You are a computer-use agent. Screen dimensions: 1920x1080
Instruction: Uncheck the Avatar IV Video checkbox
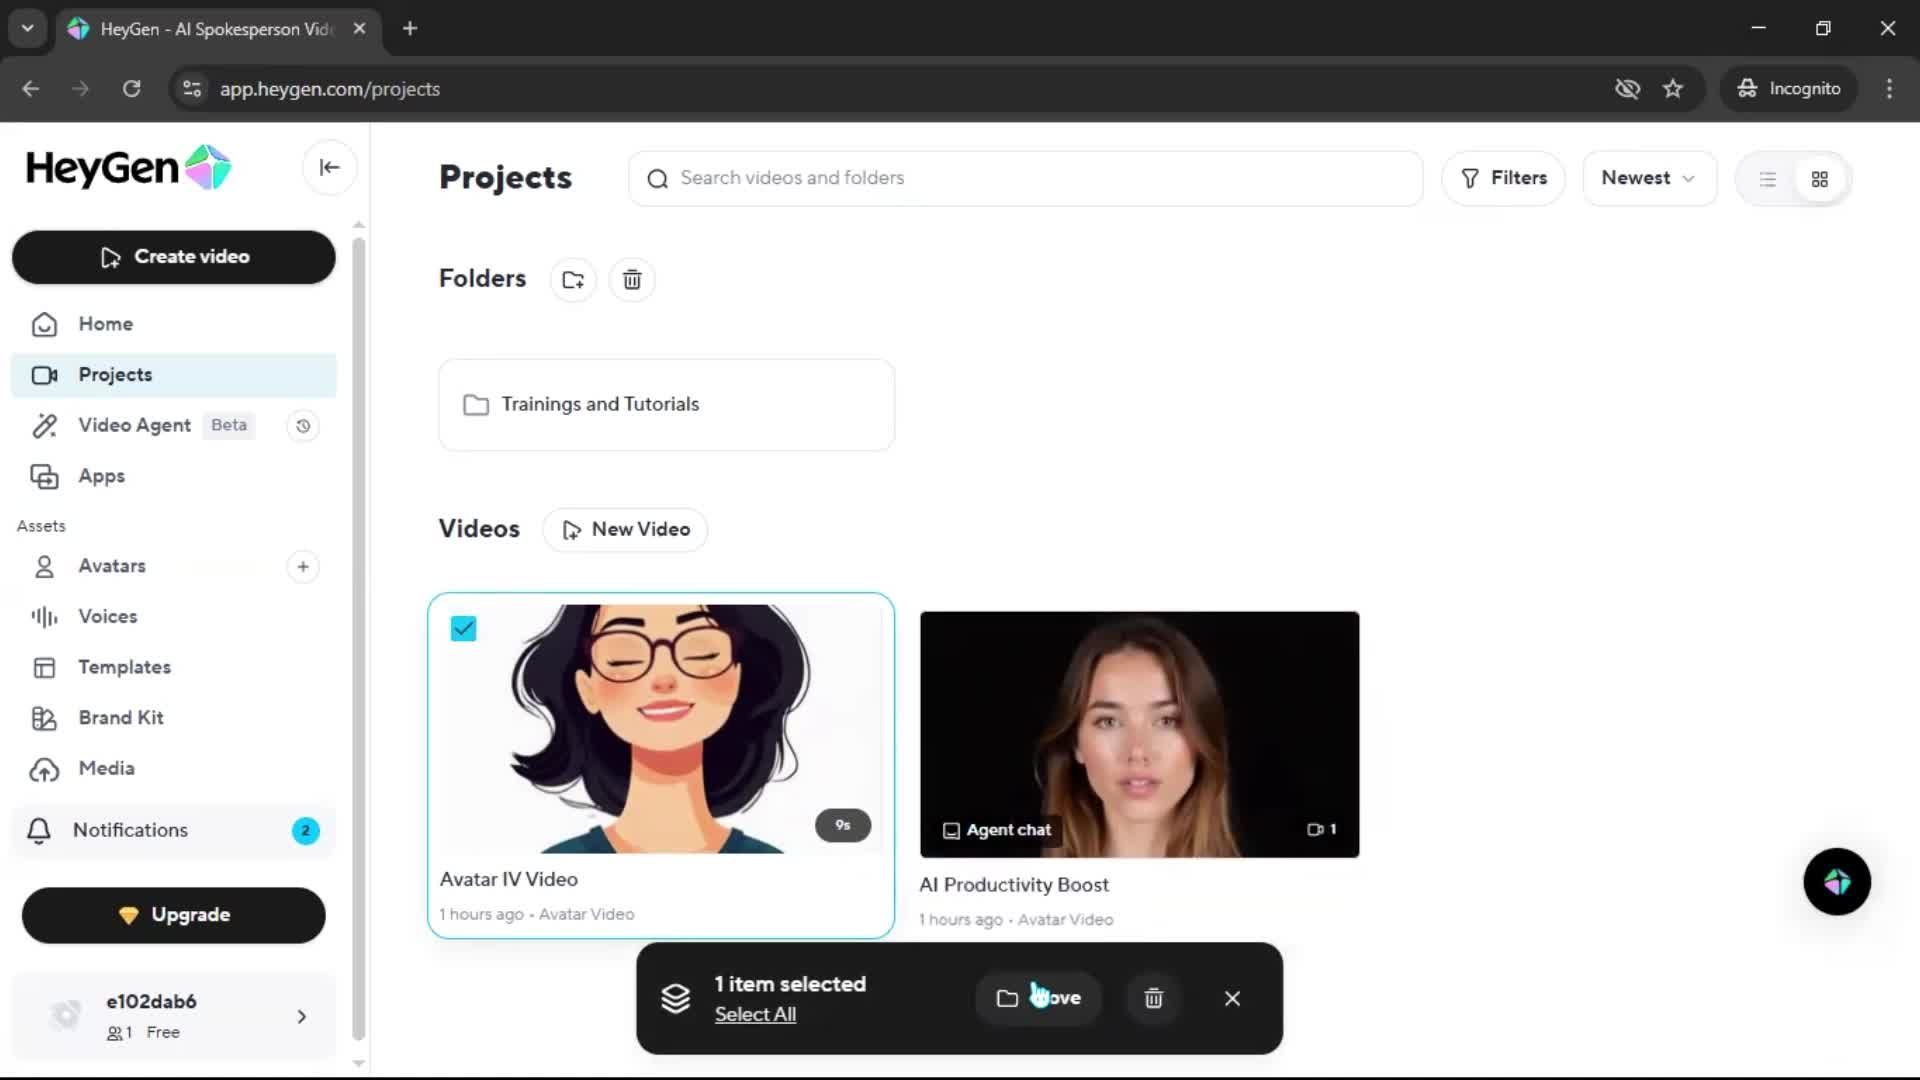click(463, 629)
